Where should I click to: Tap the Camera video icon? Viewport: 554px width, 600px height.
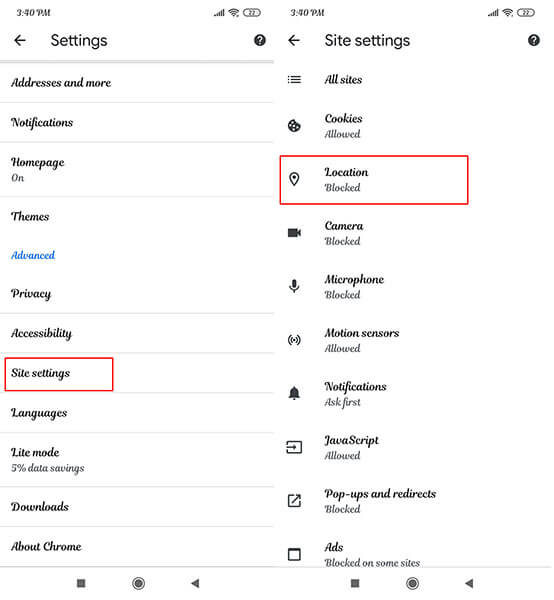294,233
